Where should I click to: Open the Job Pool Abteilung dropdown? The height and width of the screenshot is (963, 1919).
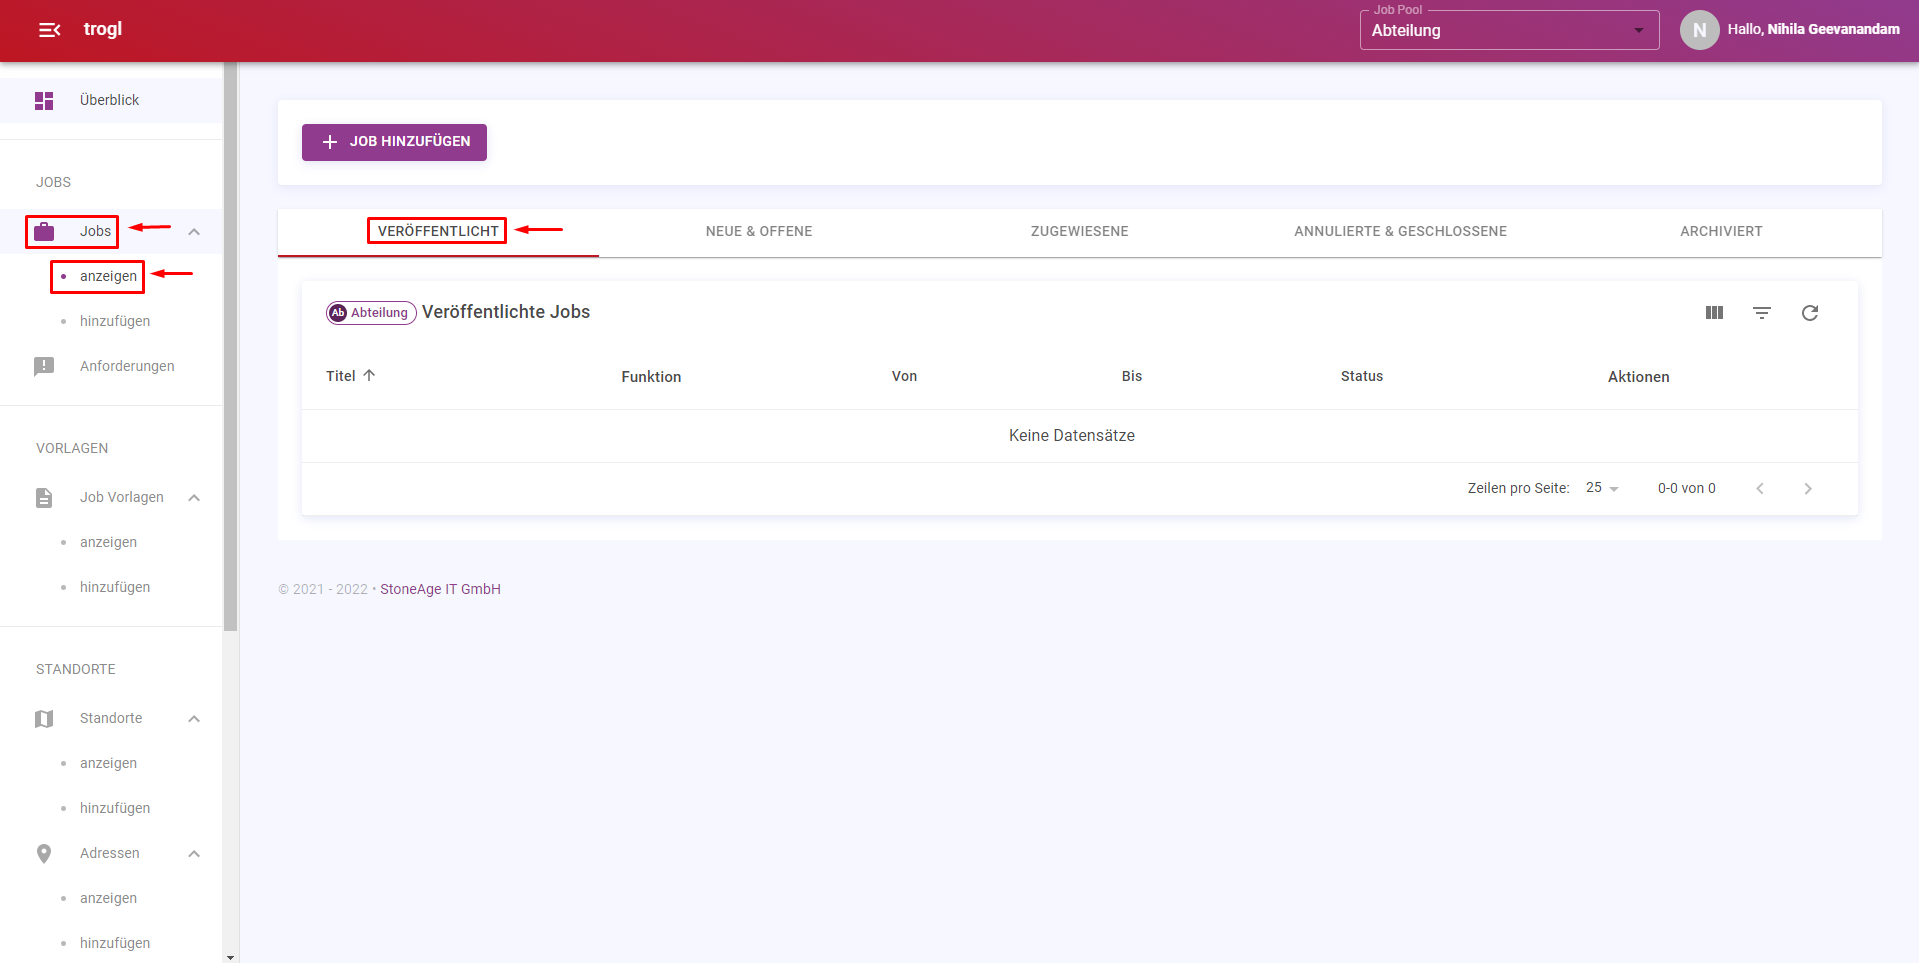click(1508, 30)
